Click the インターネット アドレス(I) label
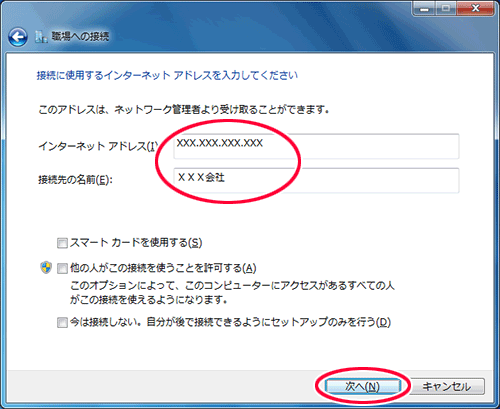The width and height of the screenshot is (500, 409). [98, 146]
